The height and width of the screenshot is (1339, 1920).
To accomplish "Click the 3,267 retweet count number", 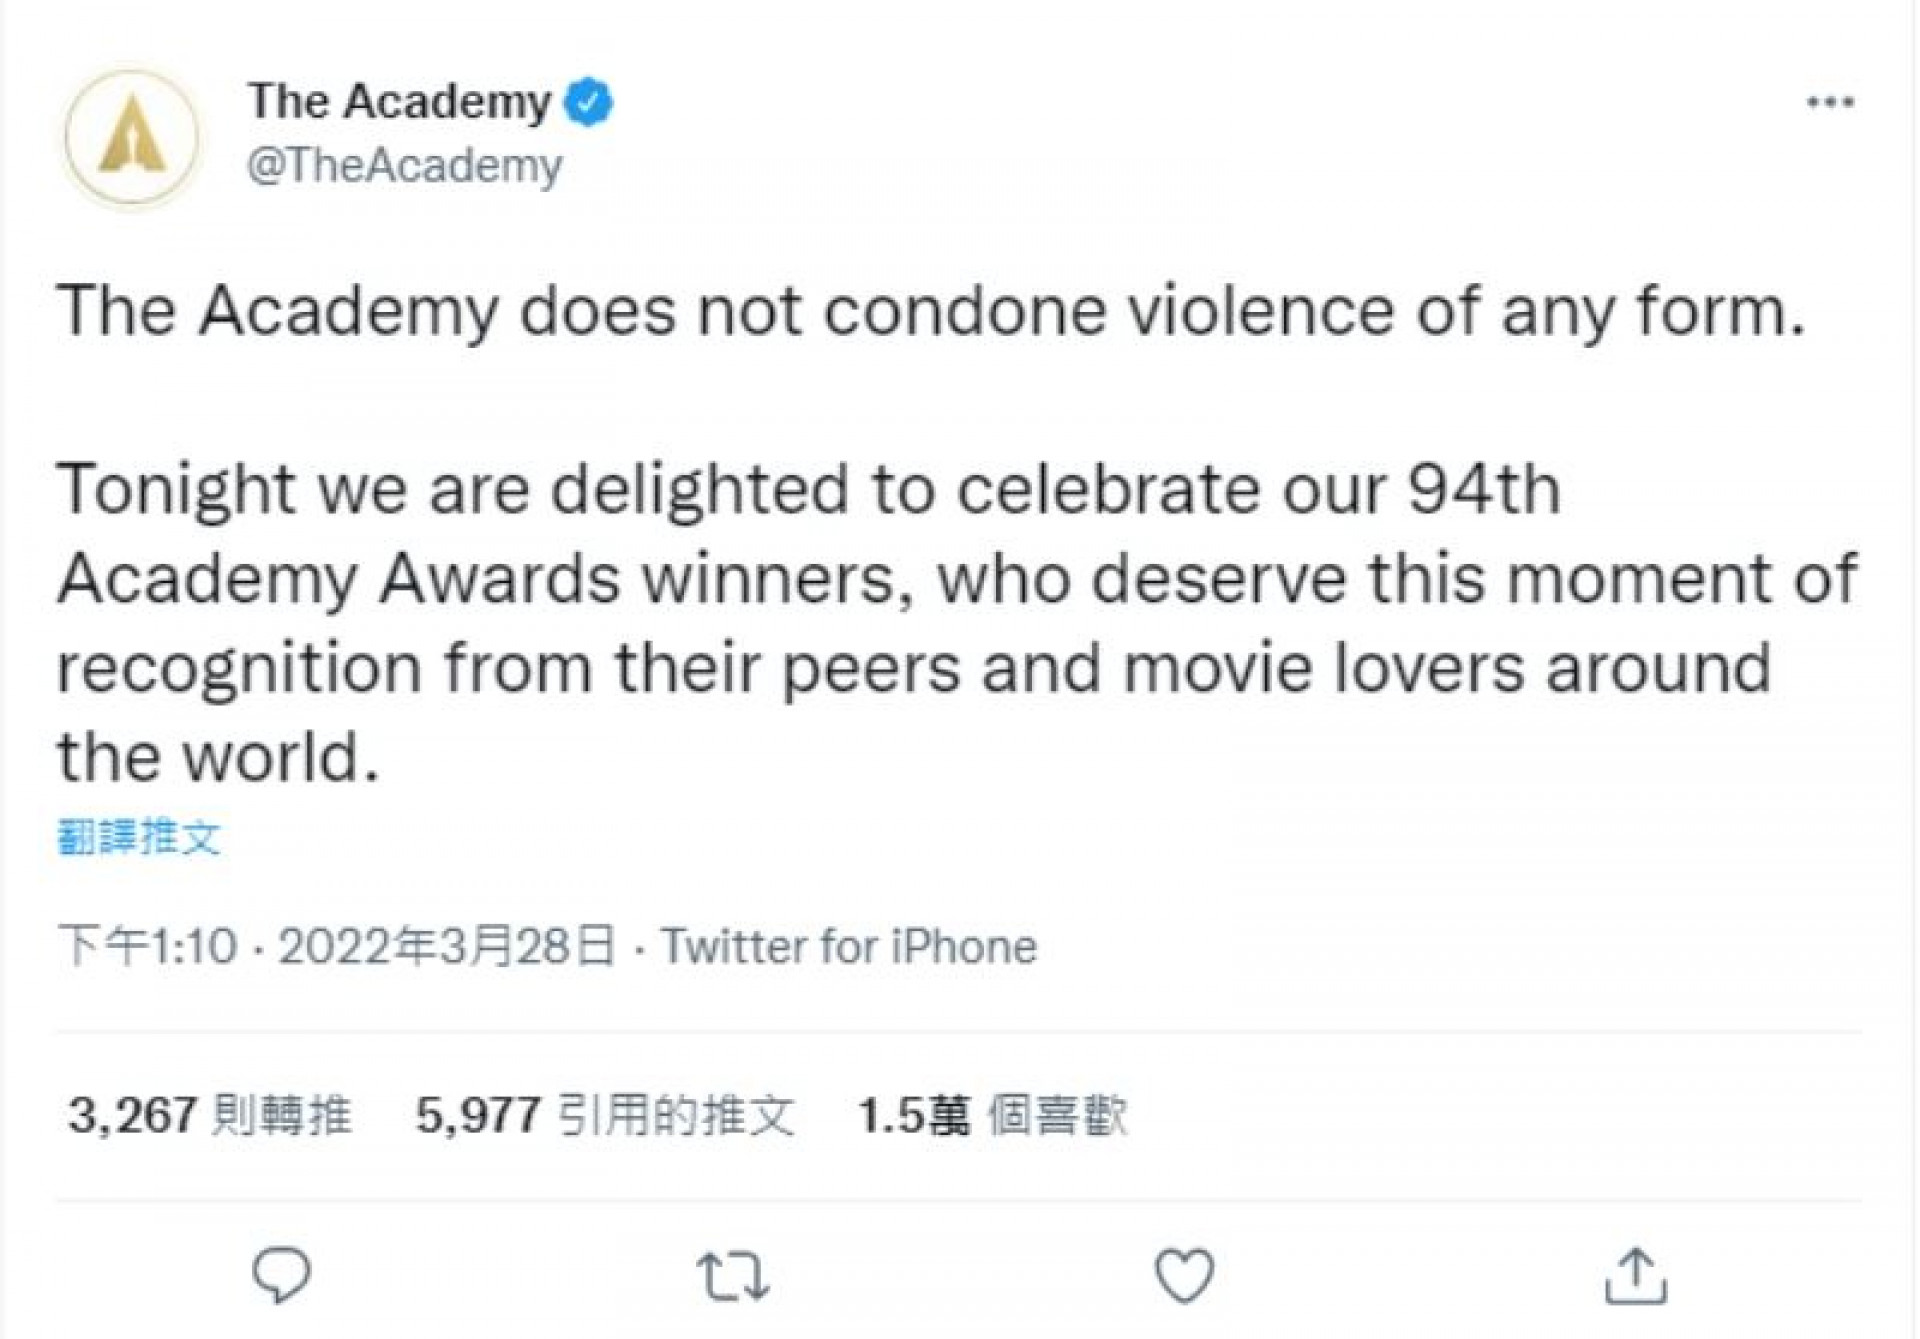I will pyautogui.click(x=132, y=1115).
